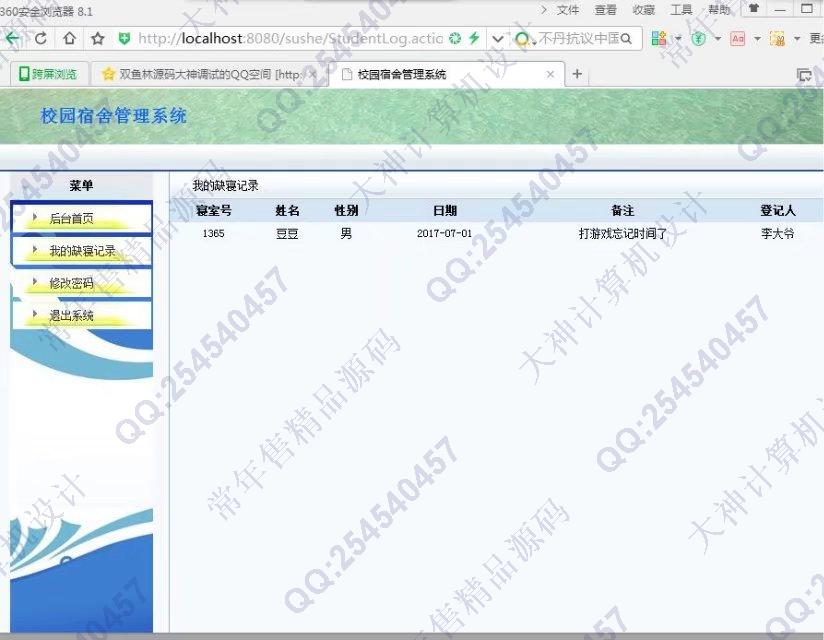Image resolution: width=824 pixels, height=640 pixels.
Task: Click the 菜单 sidebar header
Action: tap(81, 185)
